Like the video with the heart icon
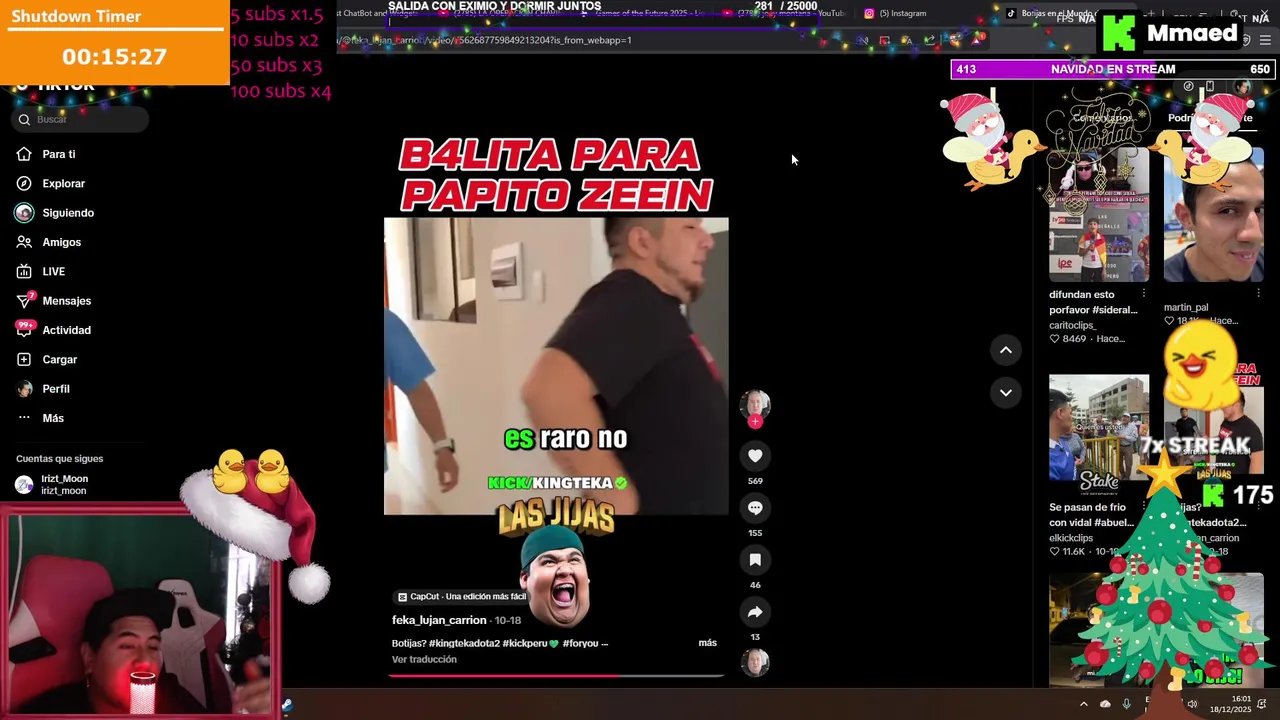Viewport: 1280px width, 720px height. (x=755, y=456)
